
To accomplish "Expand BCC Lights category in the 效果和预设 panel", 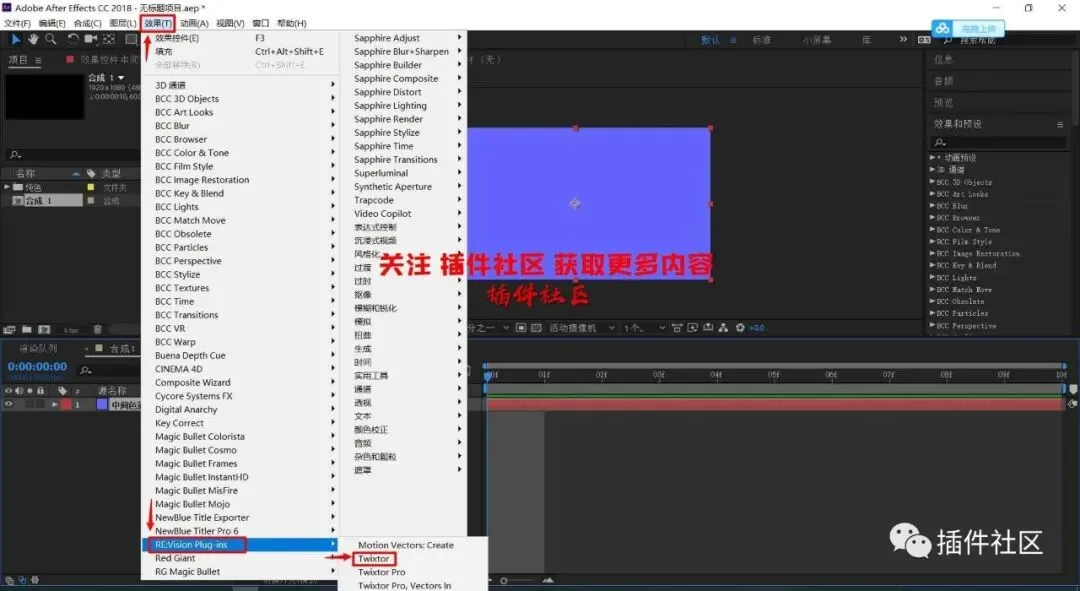I will tap(932, 278).
